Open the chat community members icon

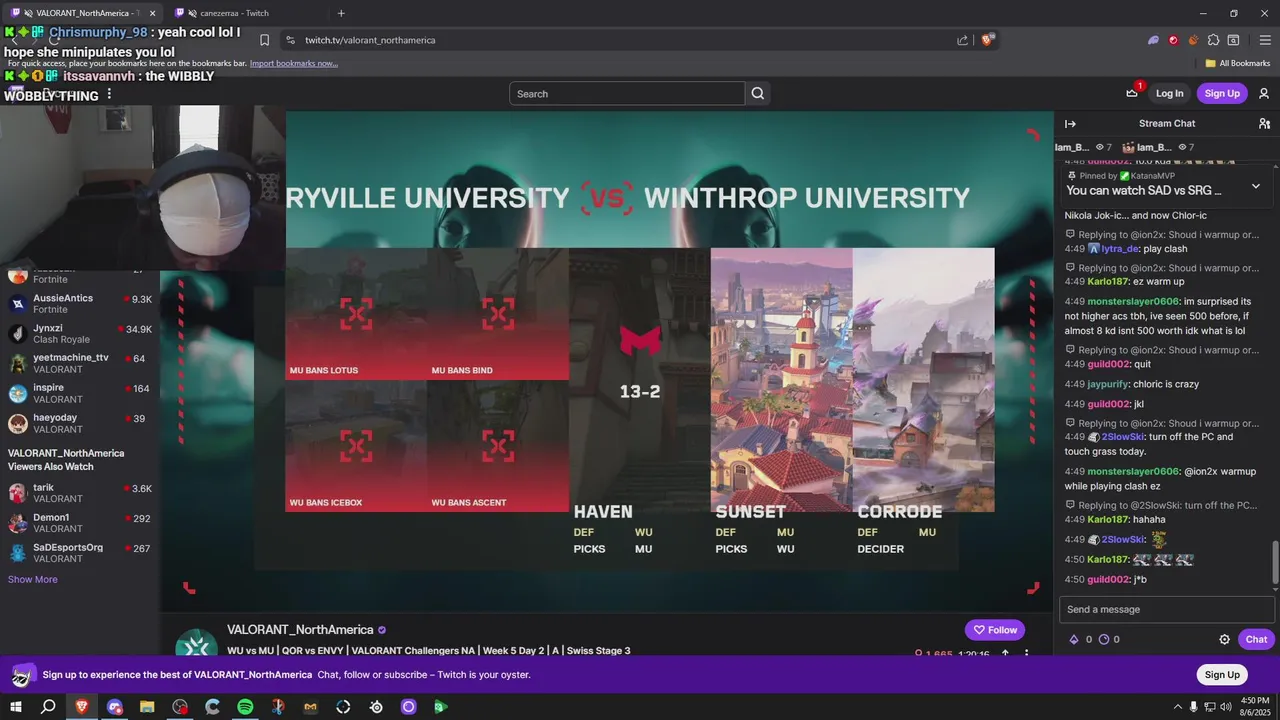(1264, 124)
